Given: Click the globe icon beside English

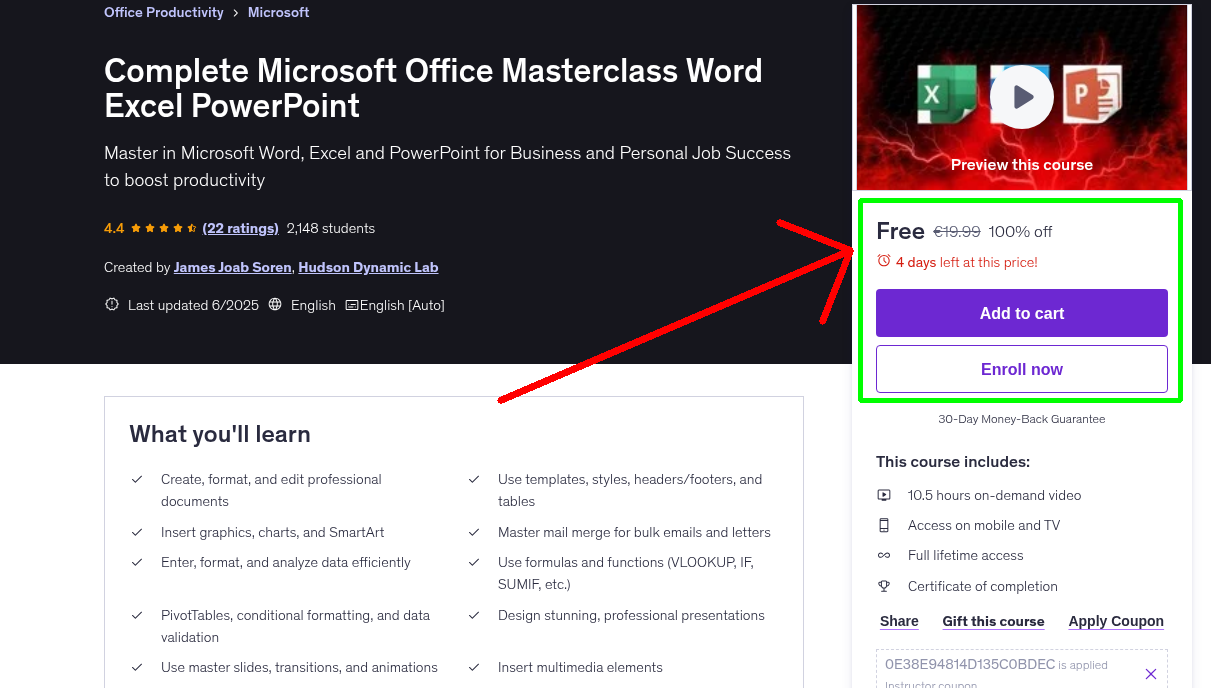Looking at the screenshot, I should pos(276,305).
